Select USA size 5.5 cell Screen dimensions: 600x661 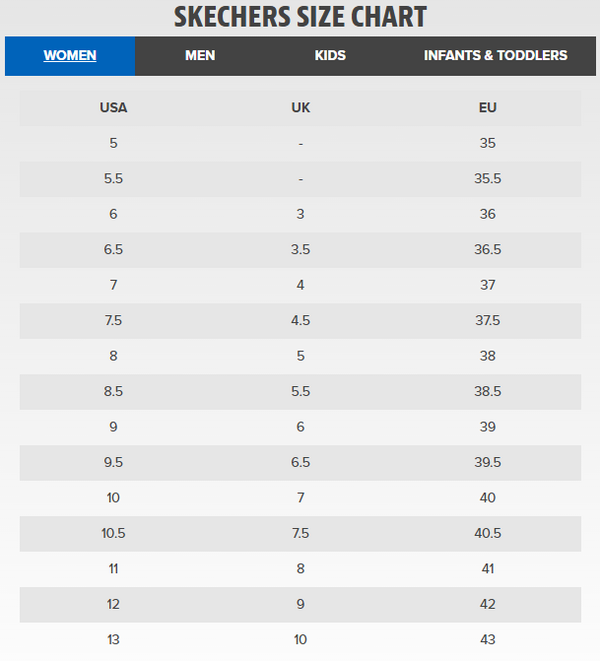pyautogui.click(x=114, y=179)
